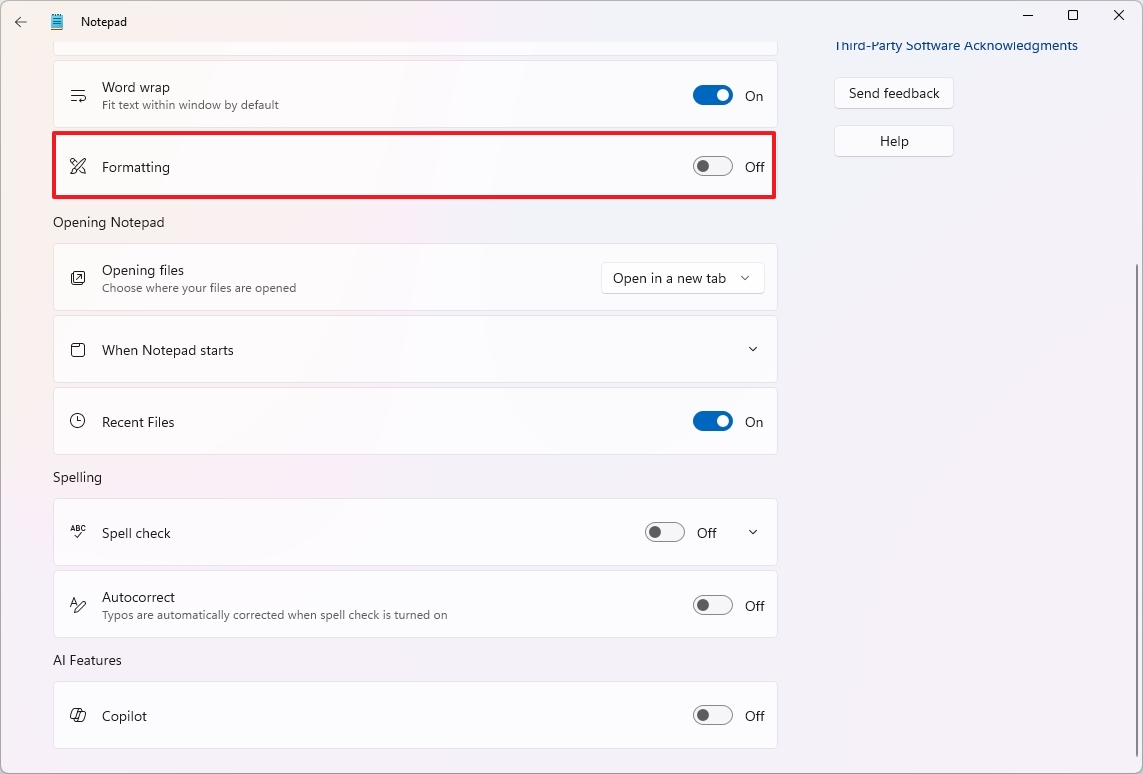The image size is (1143, 774).
Task: Click the Help button
Action: tap(894, 141)
